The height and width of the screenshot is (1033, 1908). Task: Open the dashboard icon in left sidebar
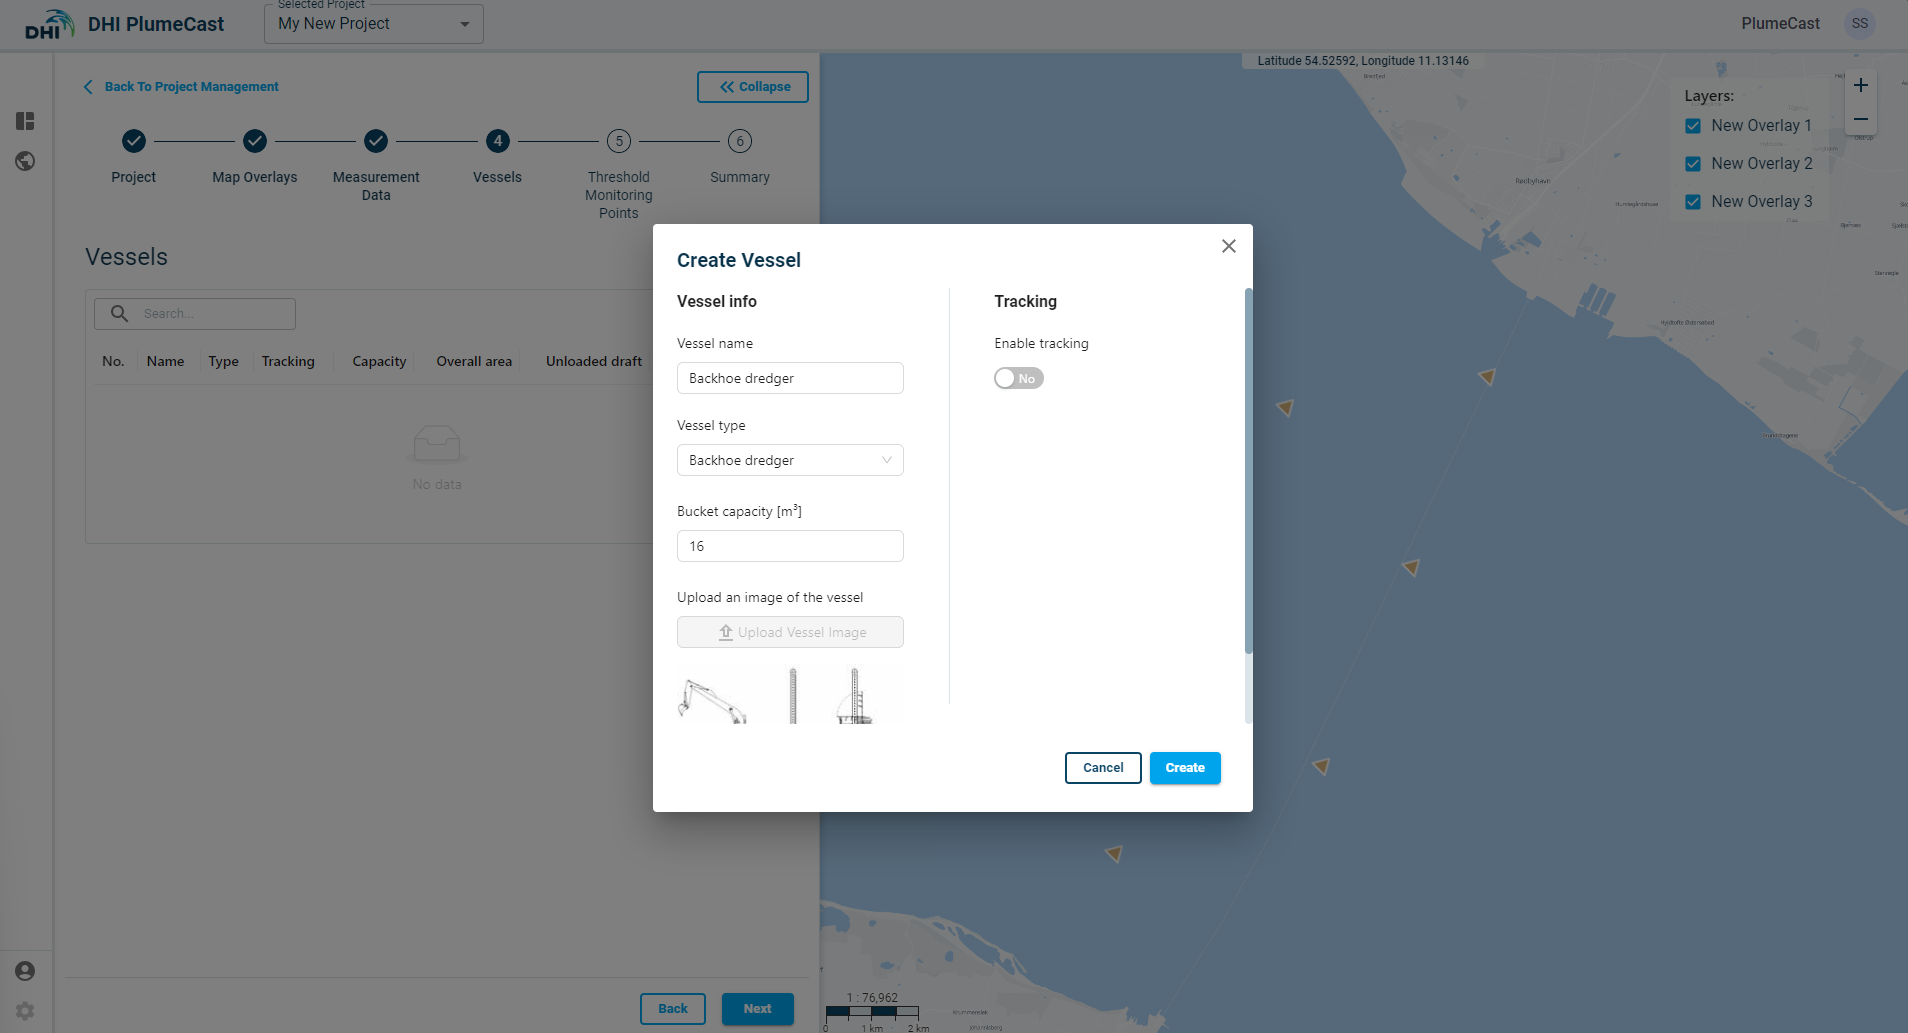pyautogui.click(x=25, y=121)
